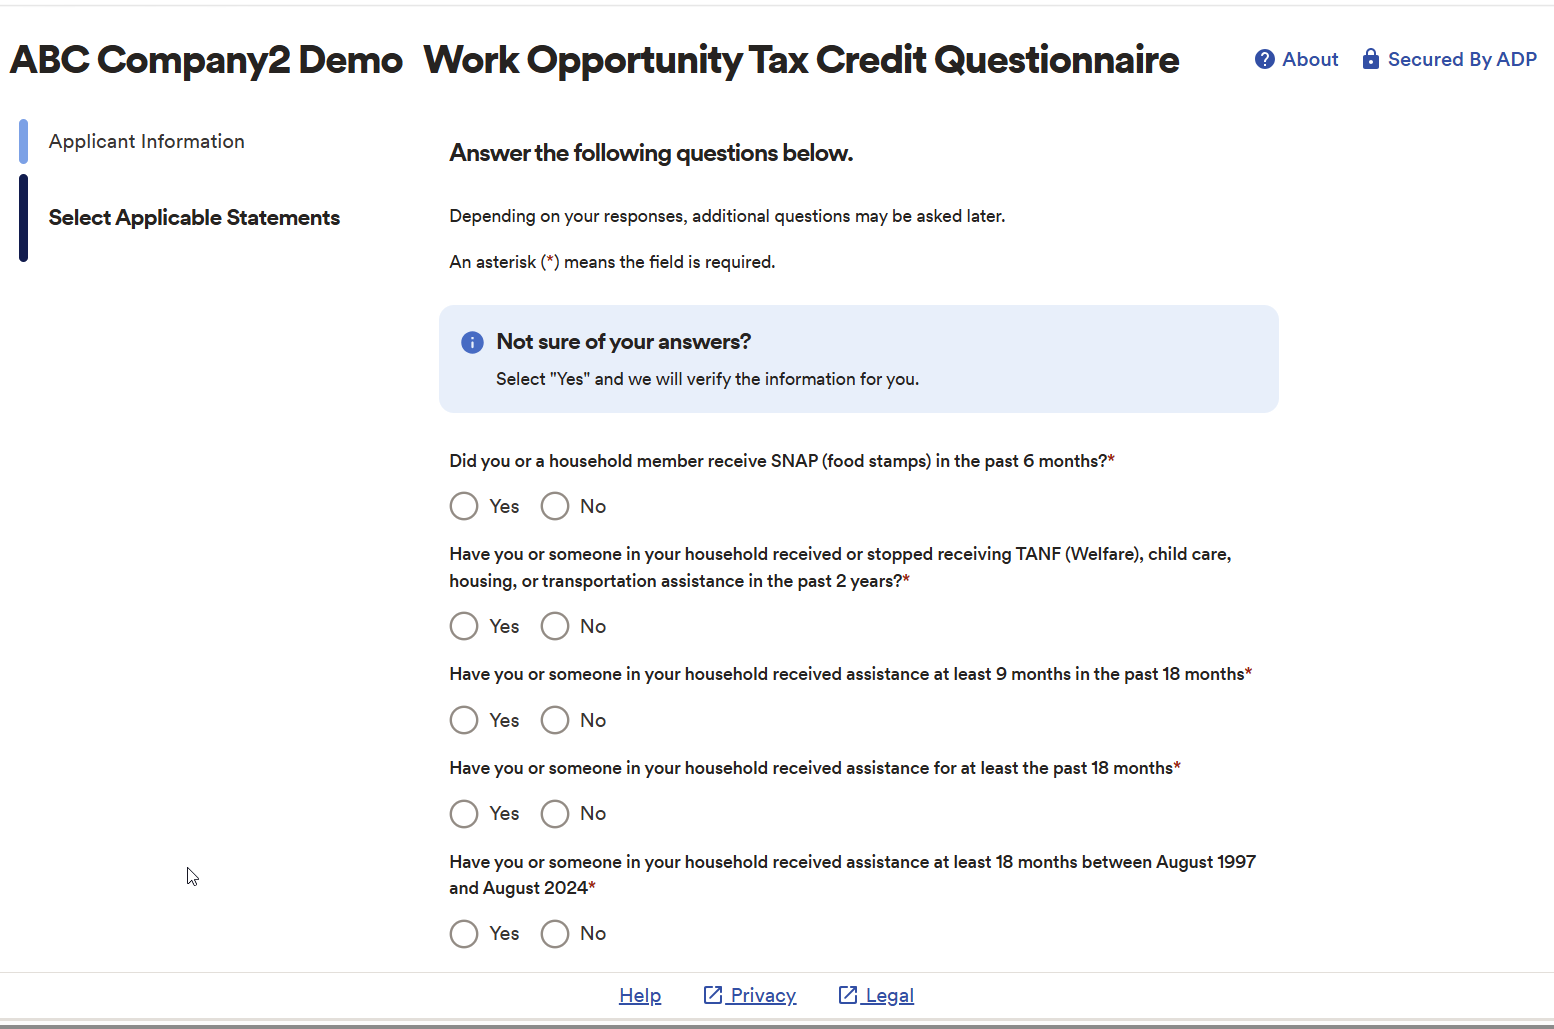Go to the Applicant Information step

pos(147,142)
